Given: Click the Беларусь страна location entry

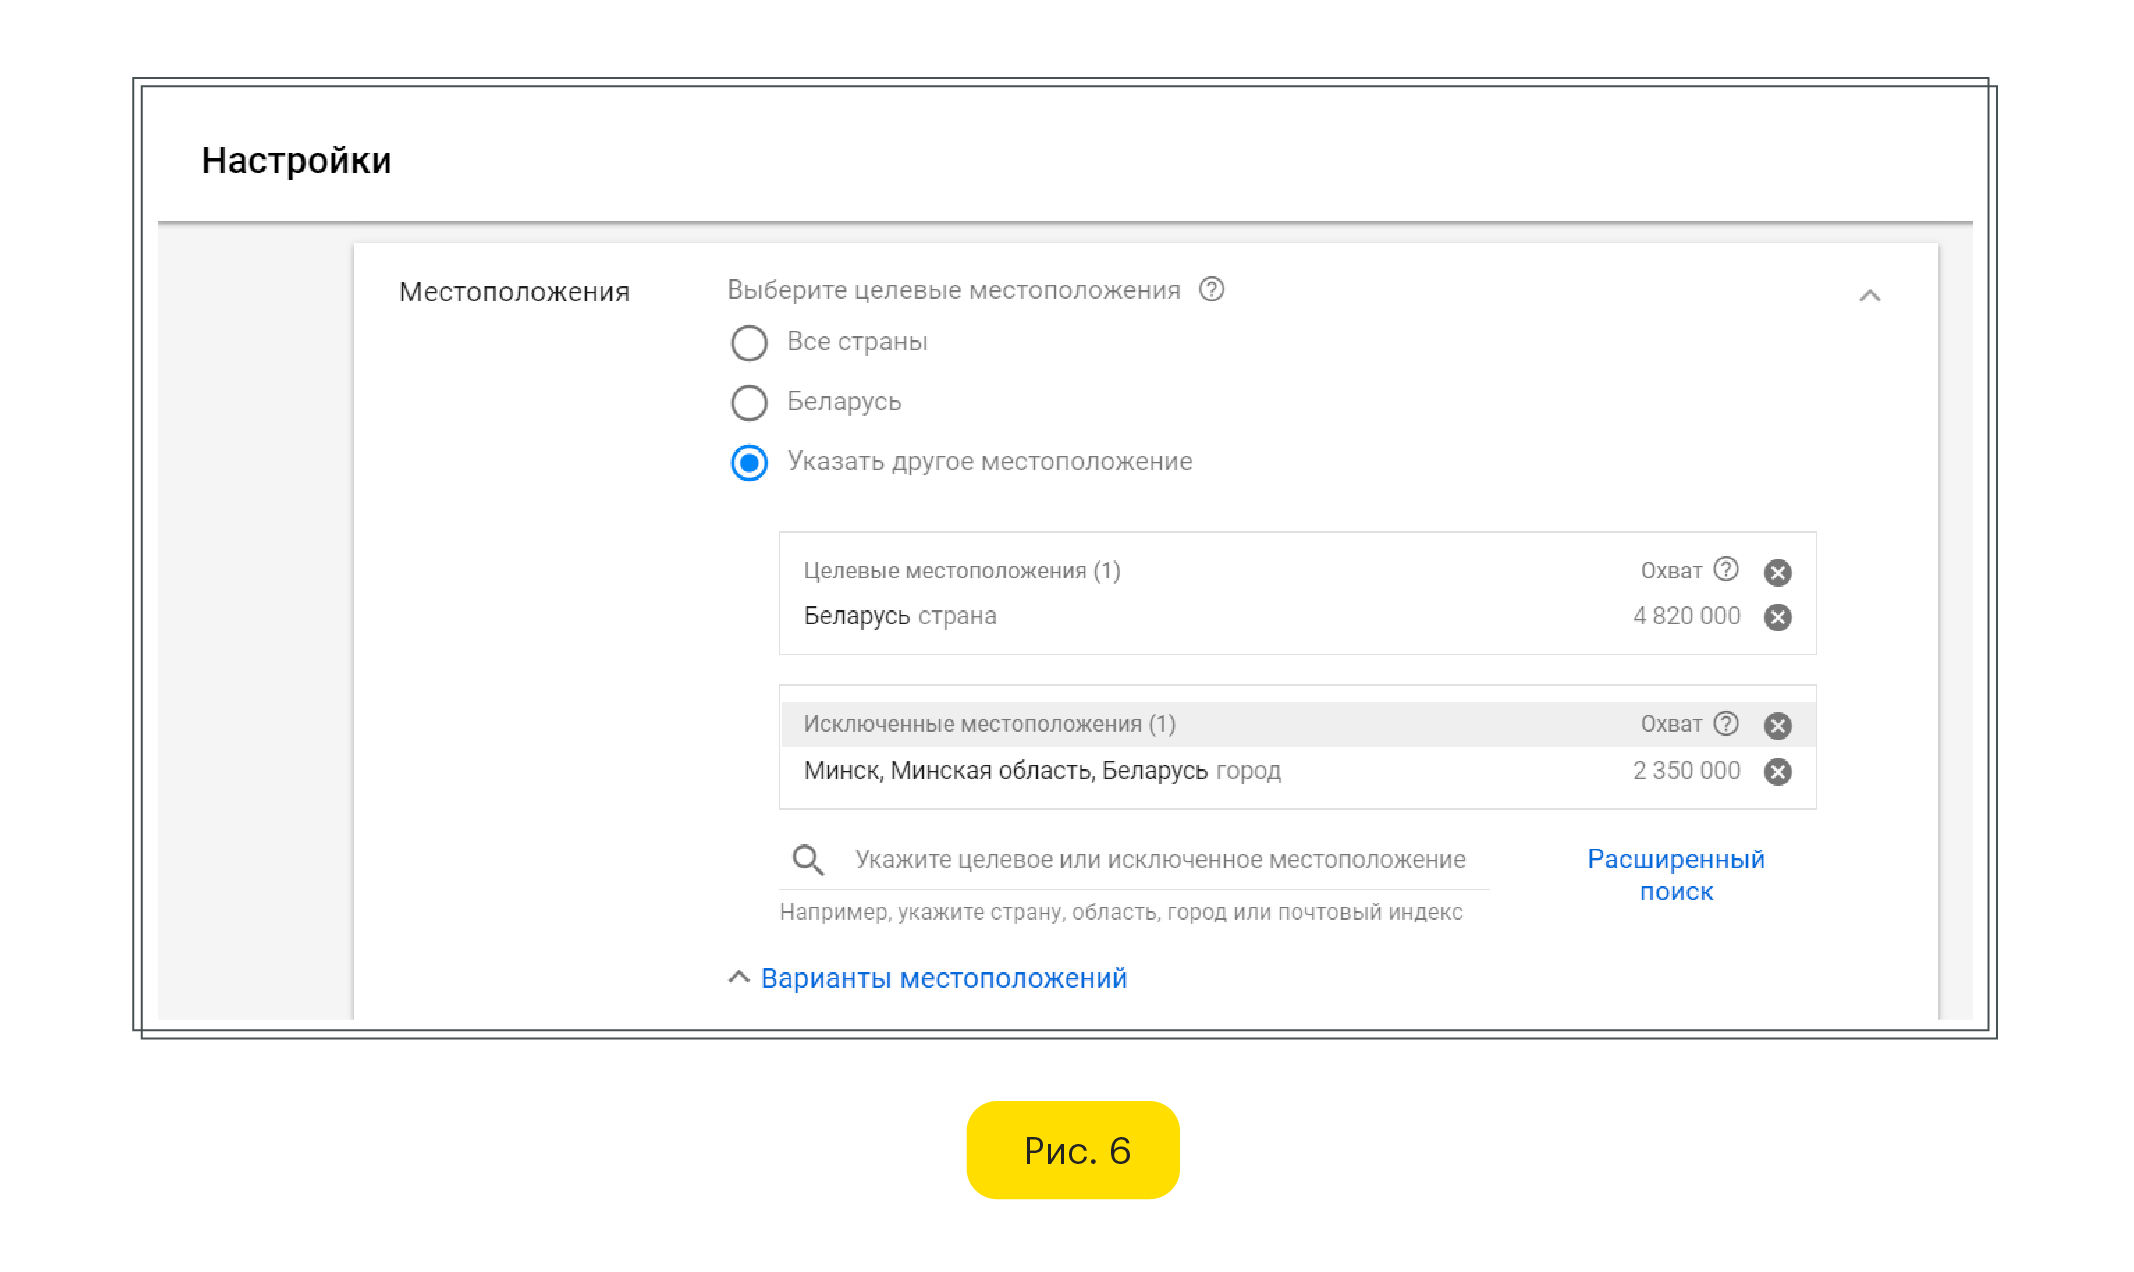Looking at the screenshot, I should [x=899, y=616].
